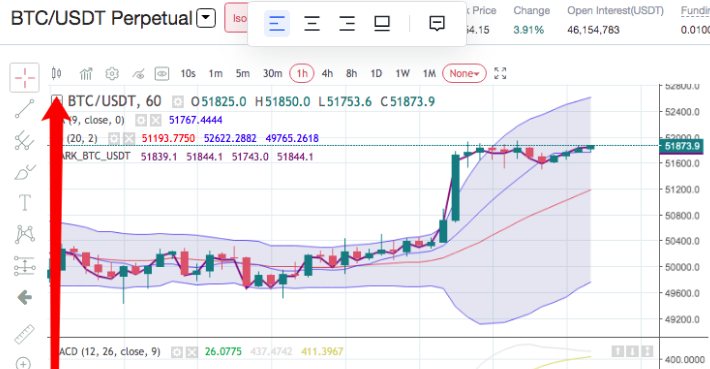Viewport: 710px width, 369px height.
Task: Toggle the boxed eye visibility icon
Action: [162, 73]
